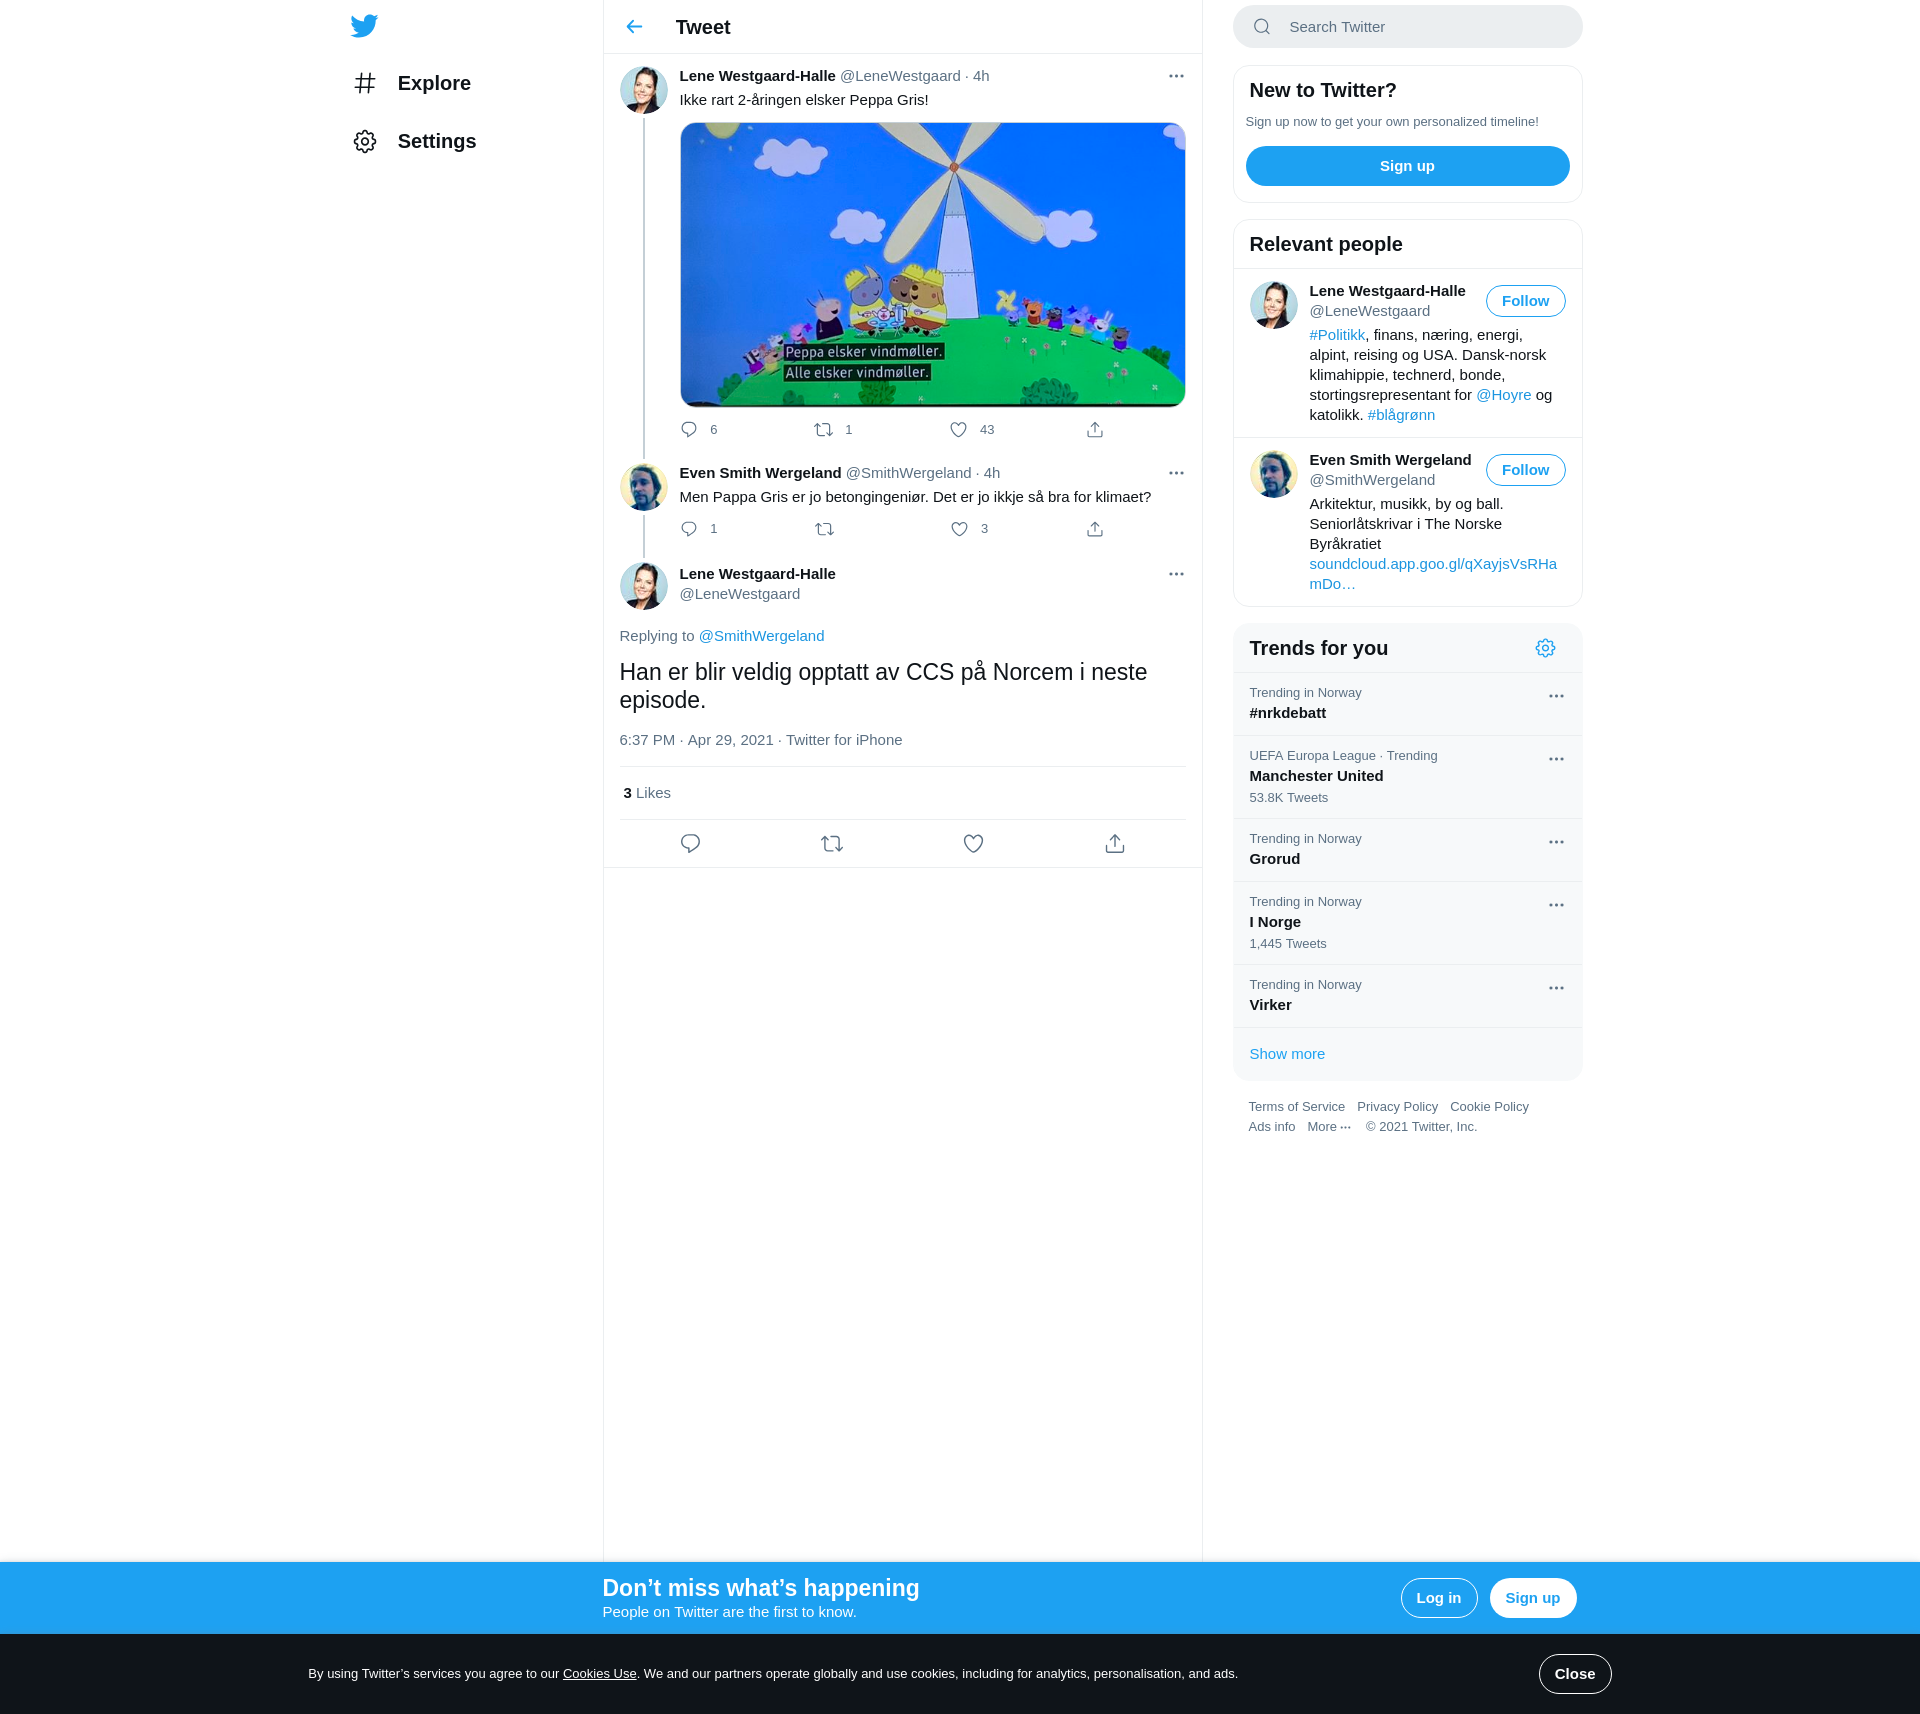
Task: Open Lene Westgaard-Halle name in Relevant people
Action: 1387,291
